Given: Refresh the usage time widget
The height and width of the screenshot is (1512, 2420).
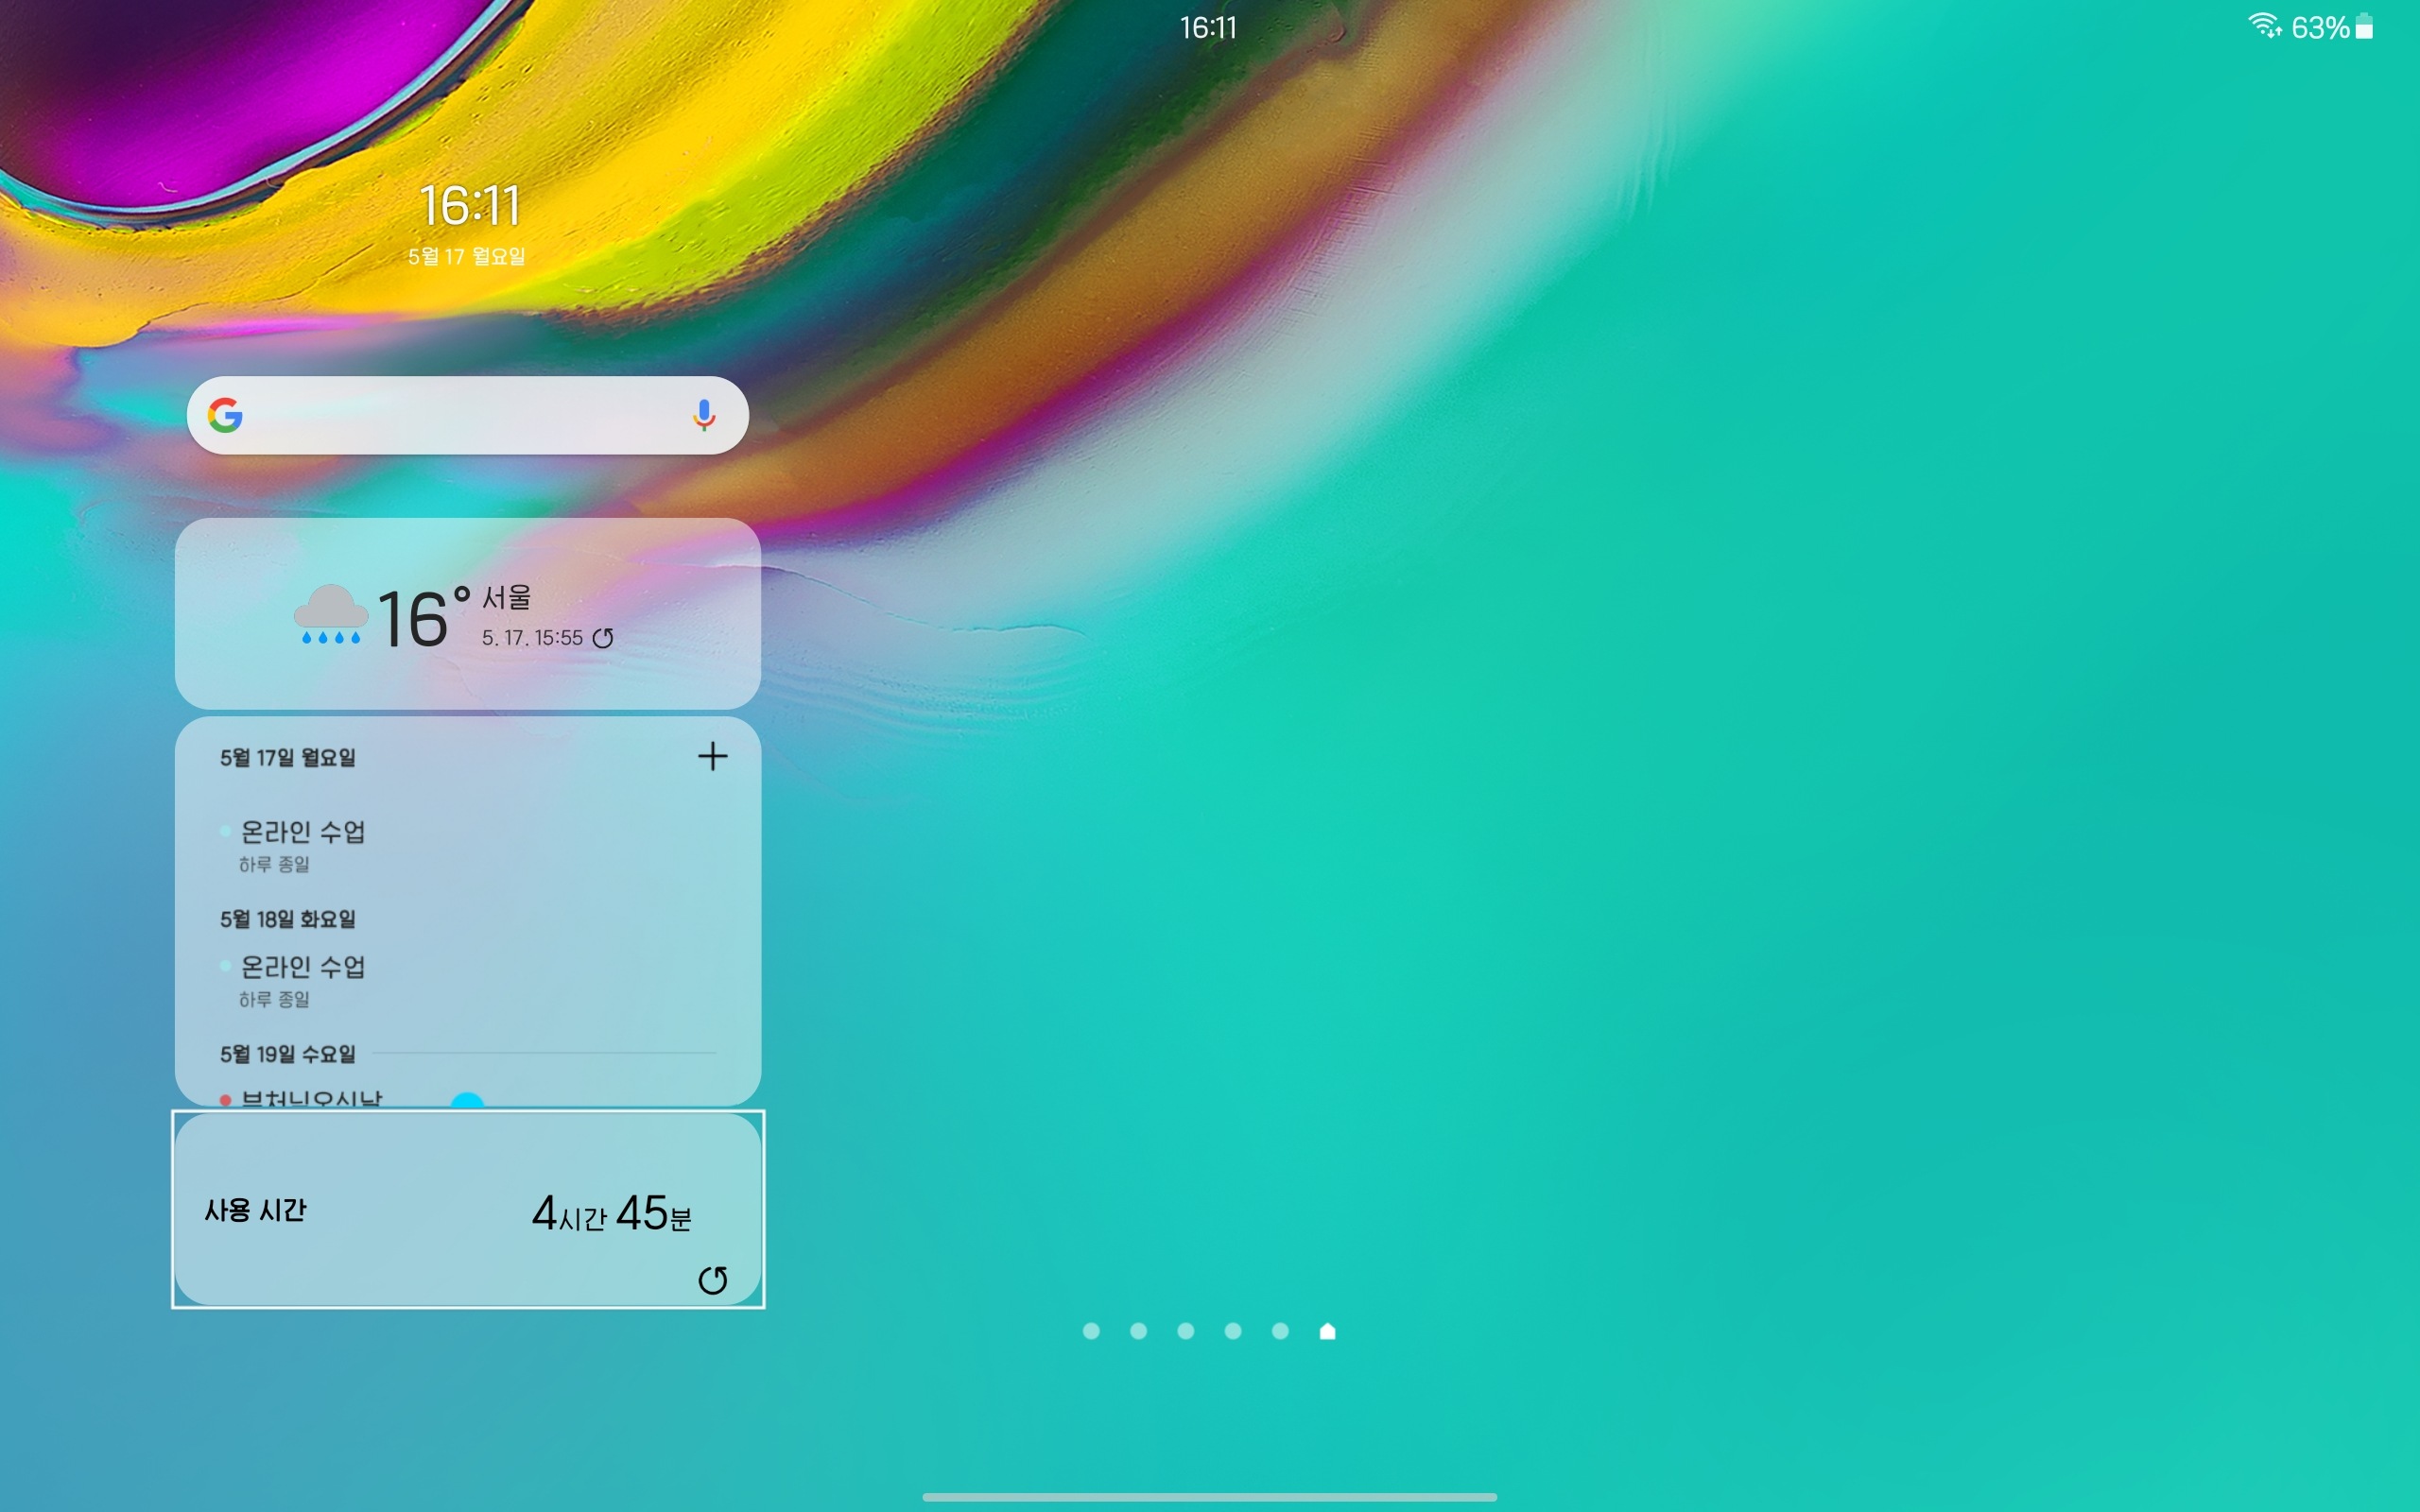Looking at the screenshot, I should [712, 1280].
